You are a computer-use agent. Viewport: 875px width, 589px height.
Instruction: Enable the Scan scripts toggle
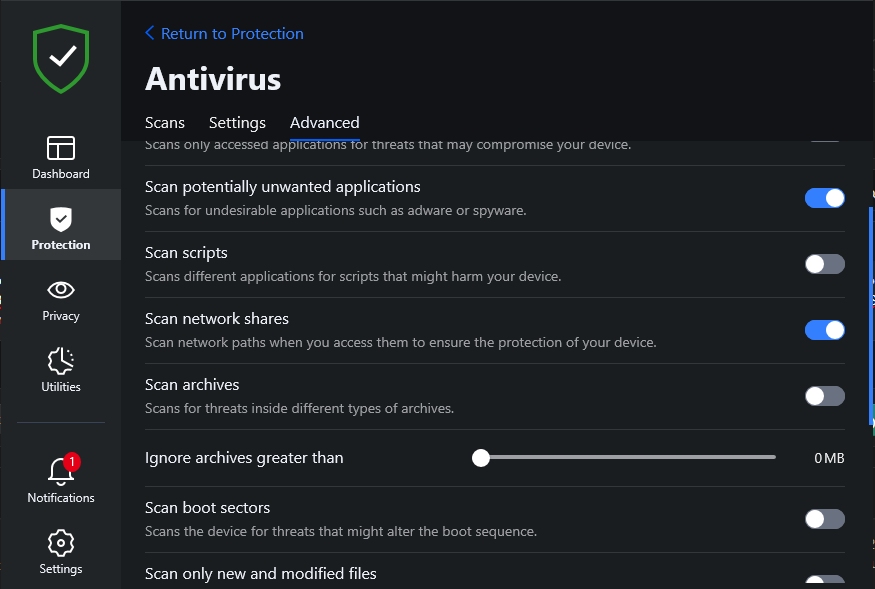(x=825, y=264)
